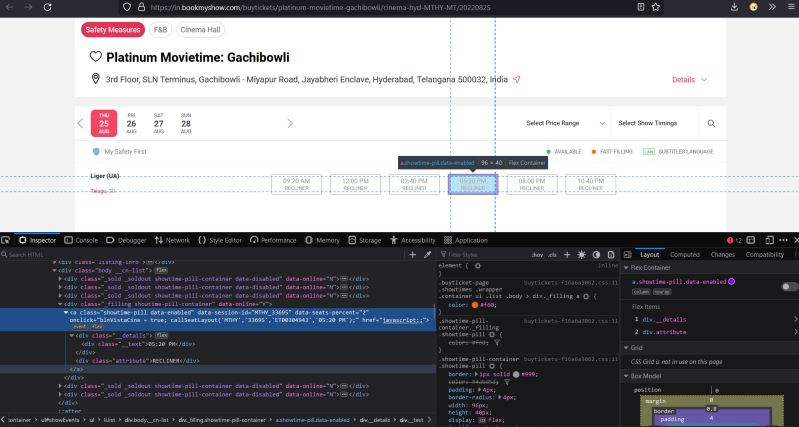The image size is (799, 427).
Task: Click the Safety Measures pill button
Action: [x=113, y=30]
